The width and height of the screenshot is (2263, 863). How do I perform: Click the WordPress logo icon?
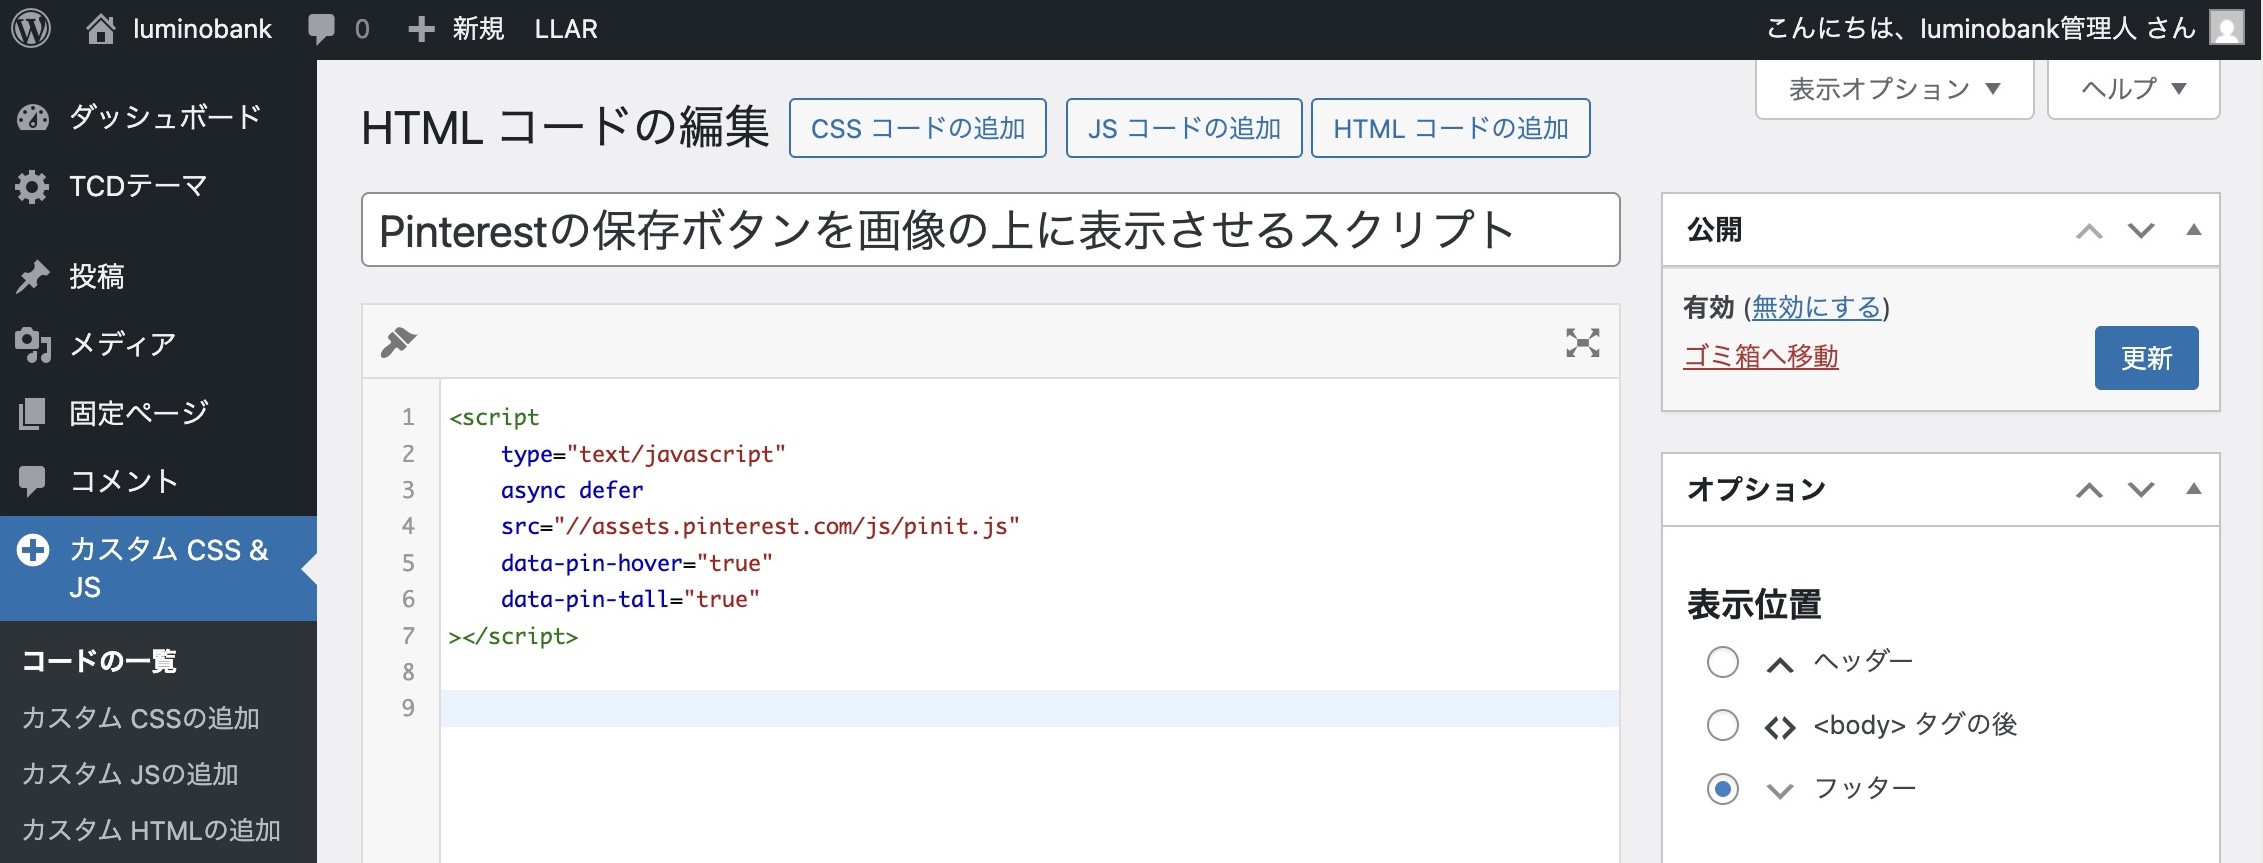(31, 29)
